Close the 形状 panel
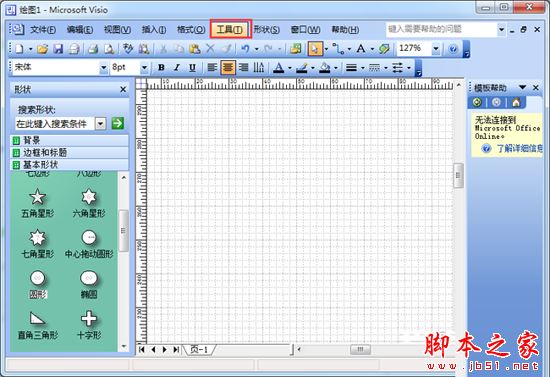550x377 pixels. [x=123, y=90]
